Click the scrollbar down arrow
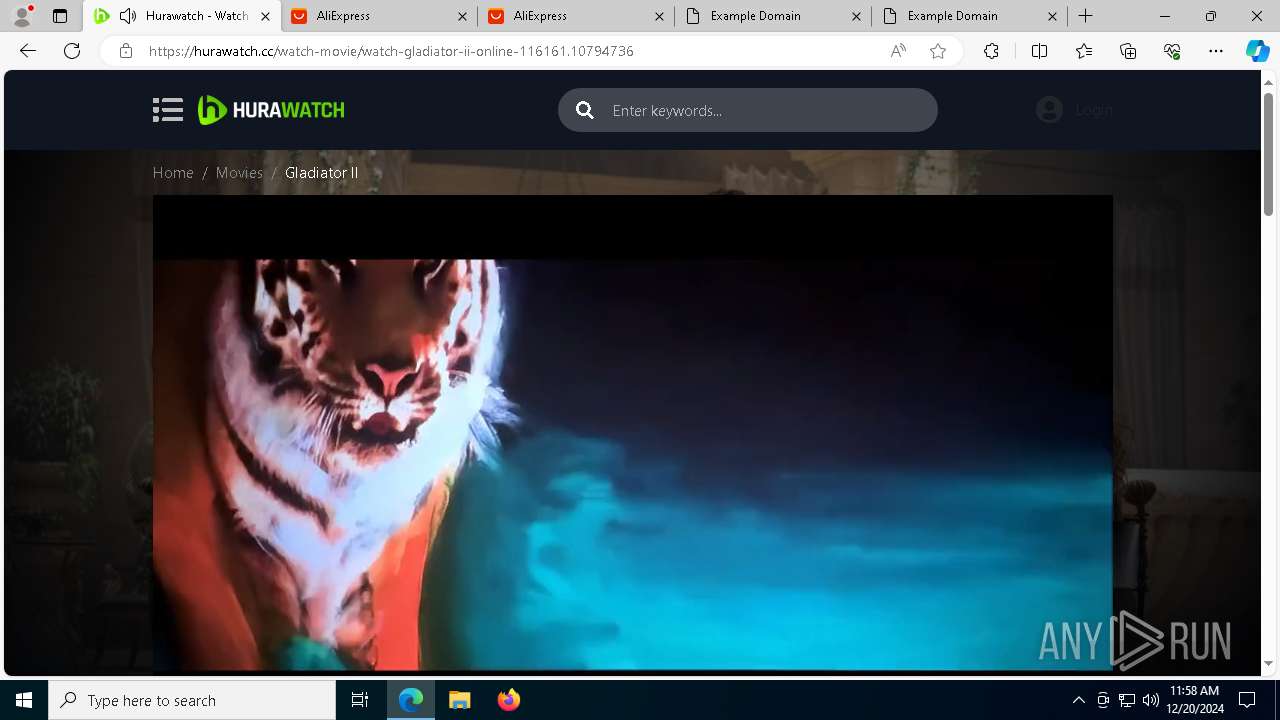 click(1269, 663)
